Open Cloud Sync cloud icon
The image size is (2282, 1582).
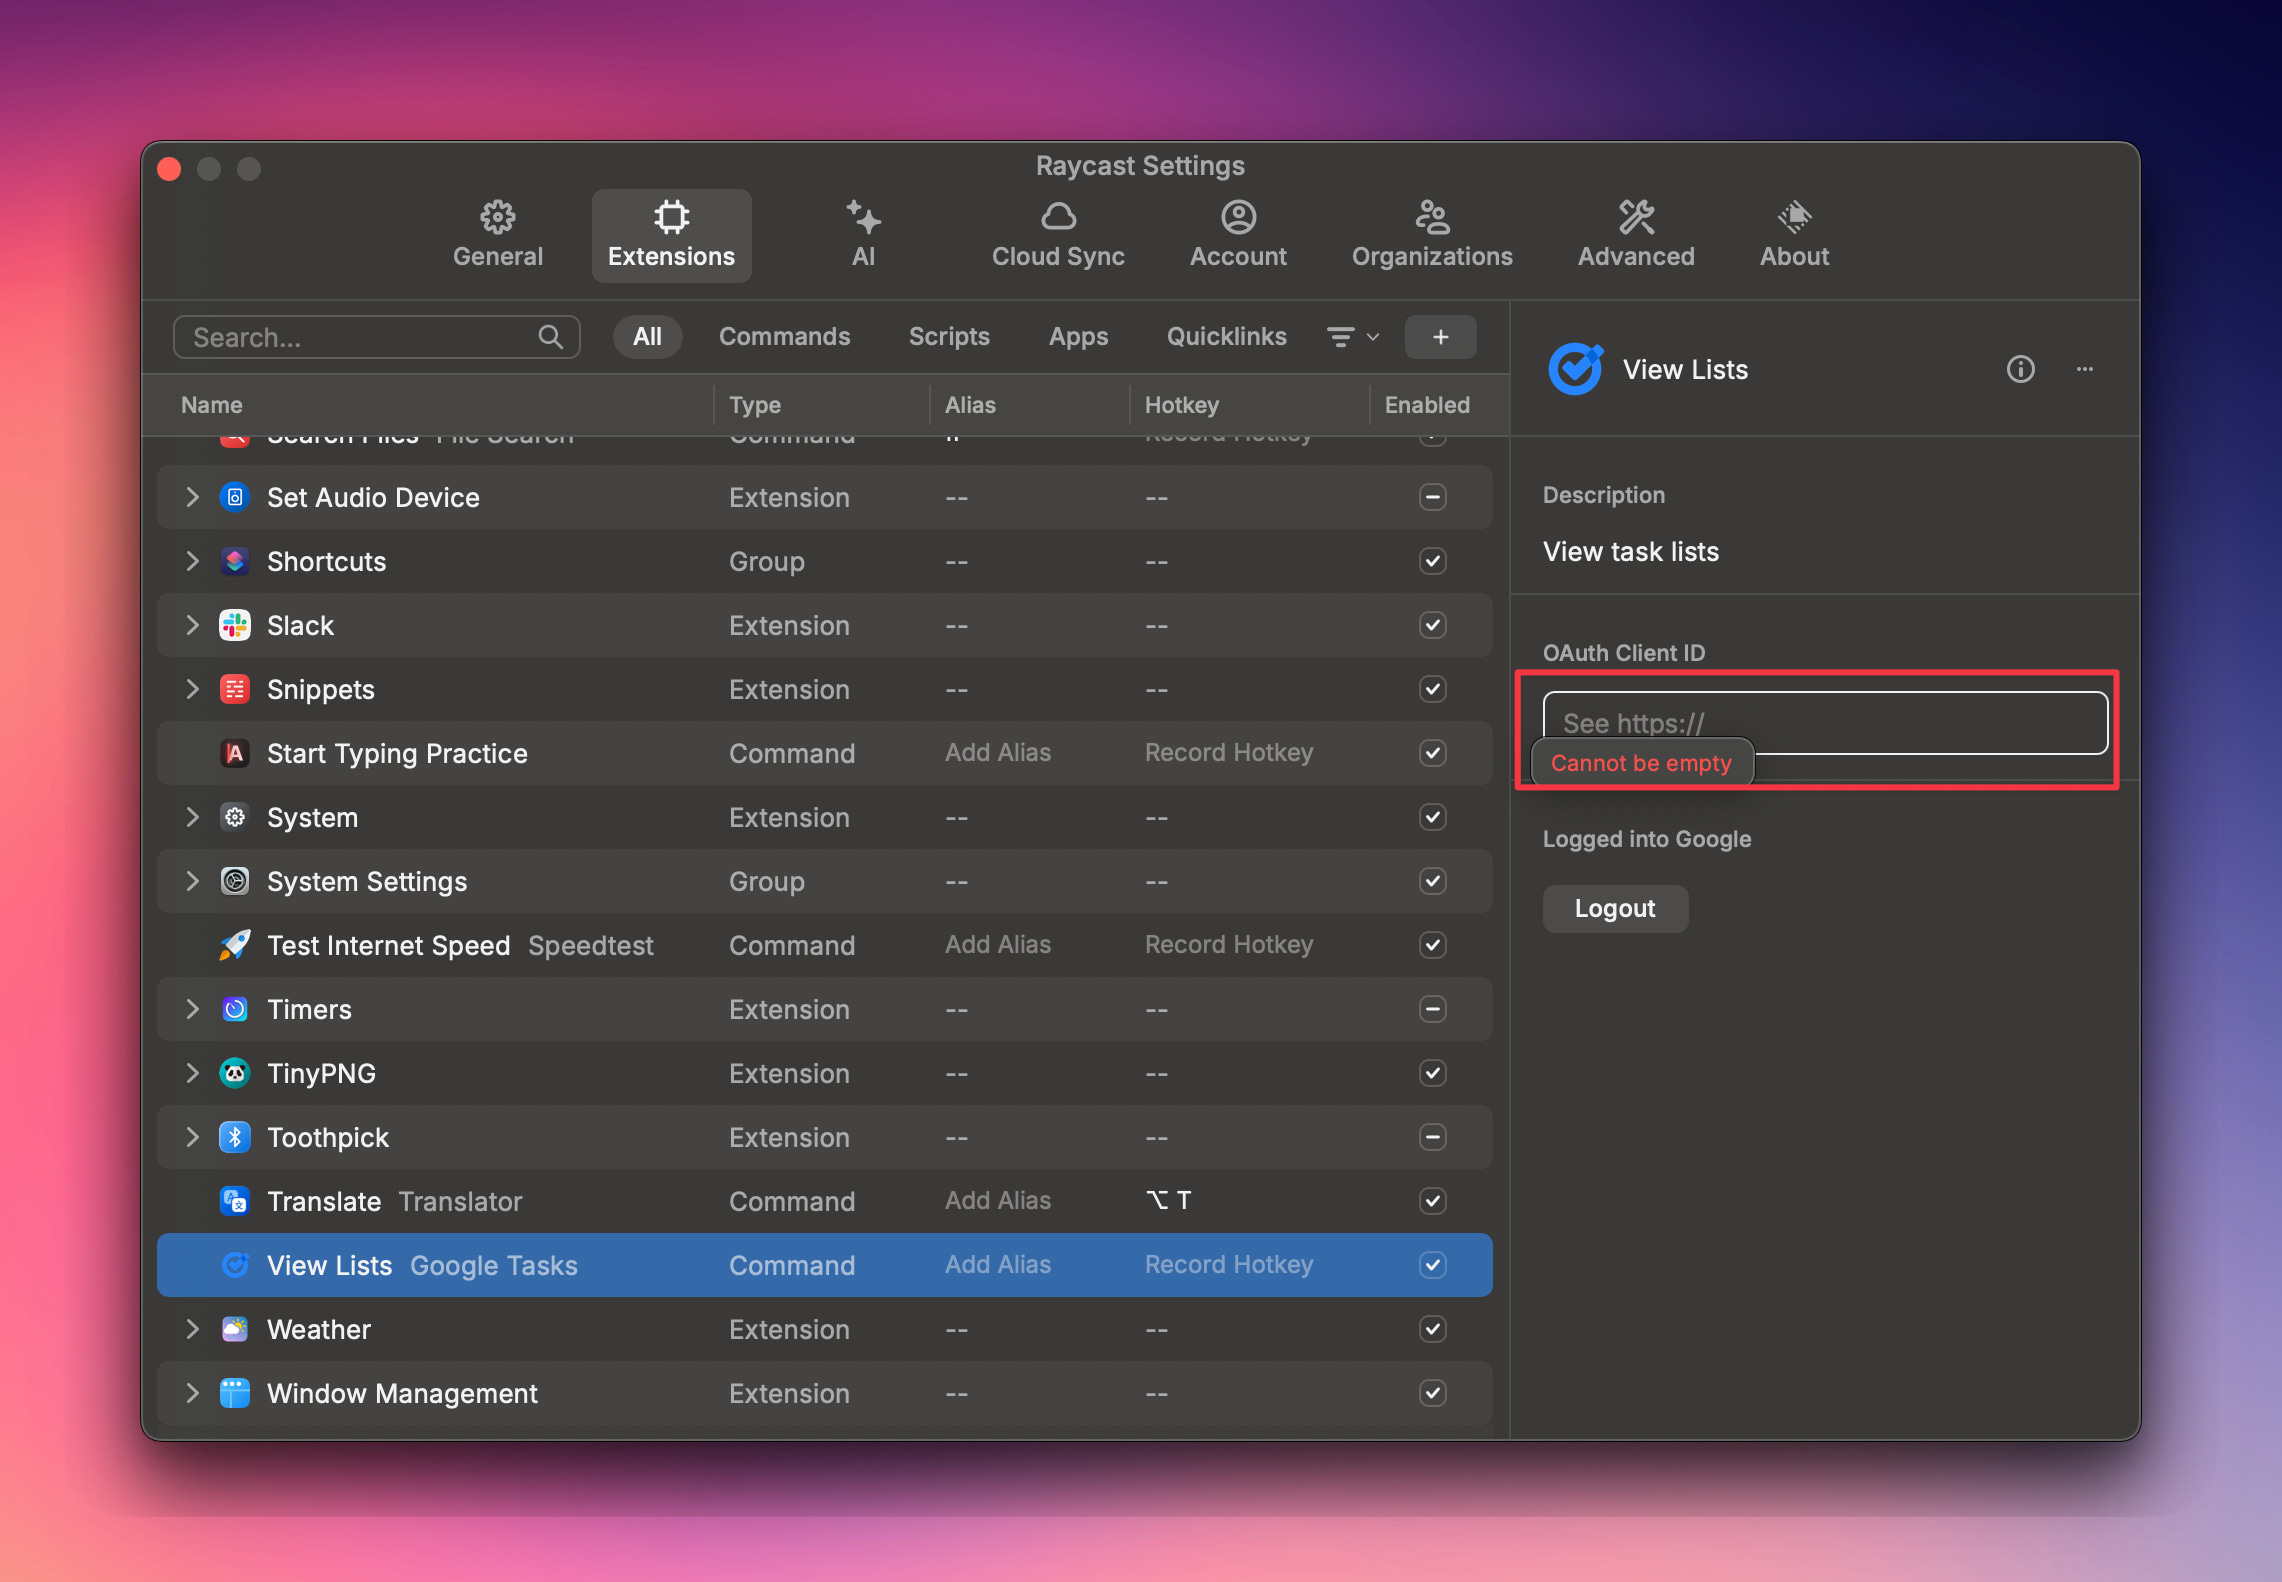[1058, 217]
